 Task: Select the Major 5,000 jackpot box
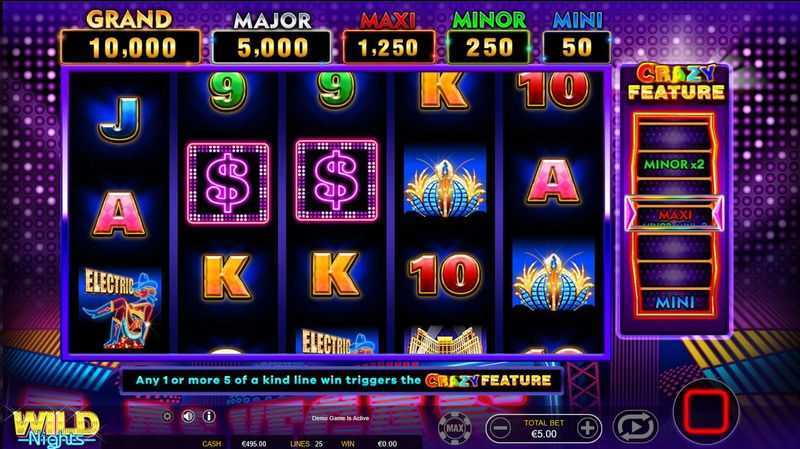tap(271, 47)
